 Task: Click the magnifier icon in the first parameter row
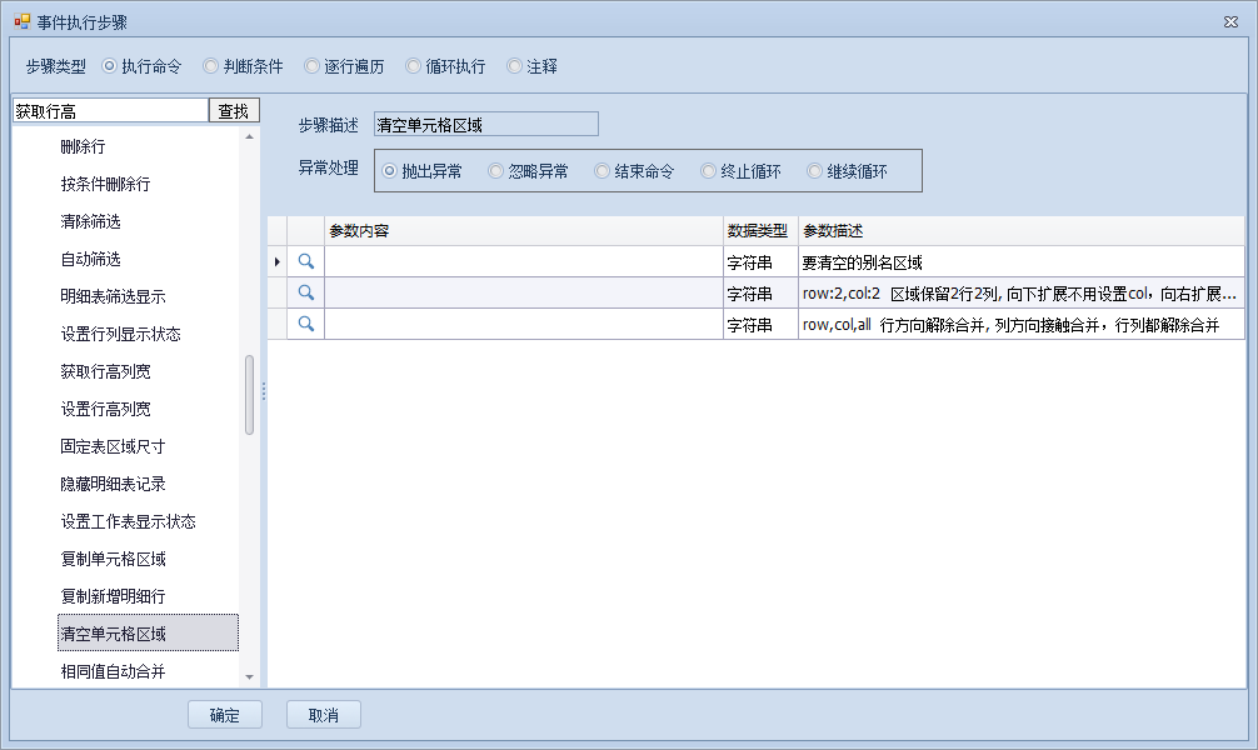point(306,262)
